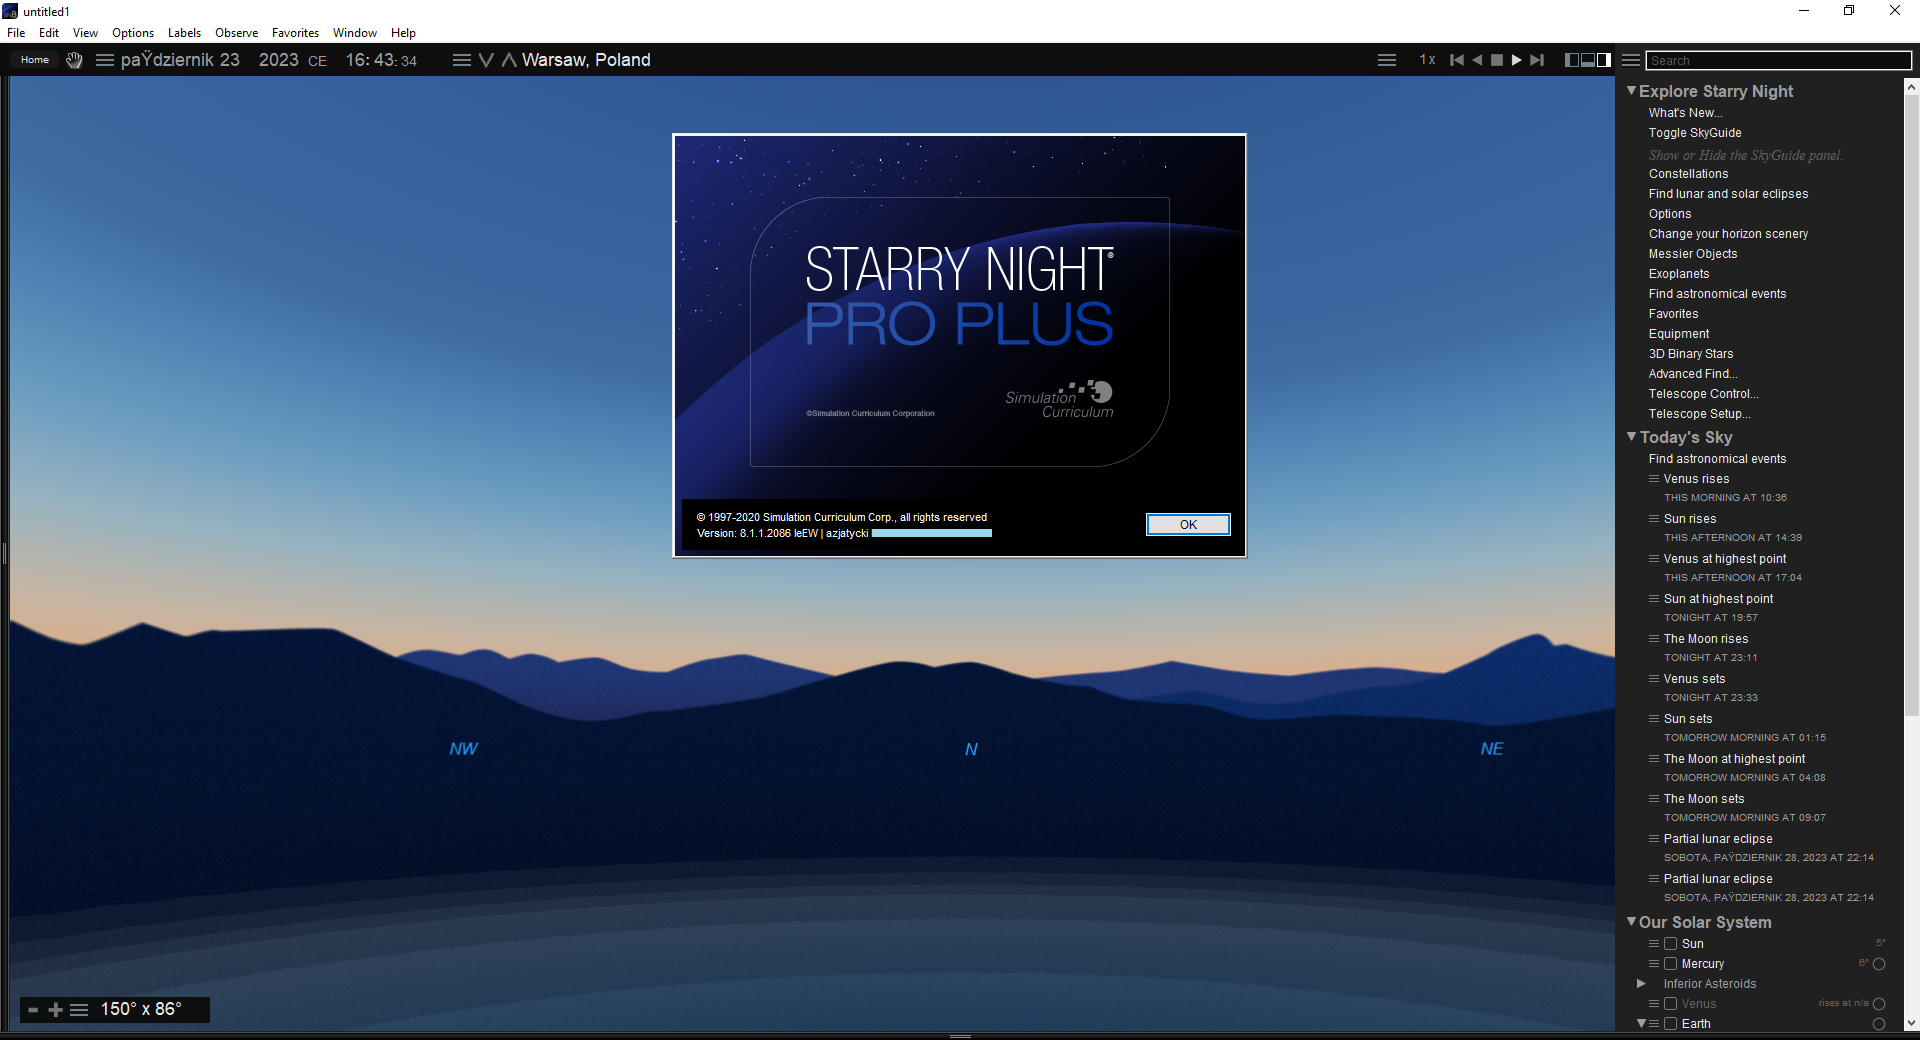The height and width of the screenshot is (1040, 1920).
Task: Open the Help menu
Action: tap(403, 33)
